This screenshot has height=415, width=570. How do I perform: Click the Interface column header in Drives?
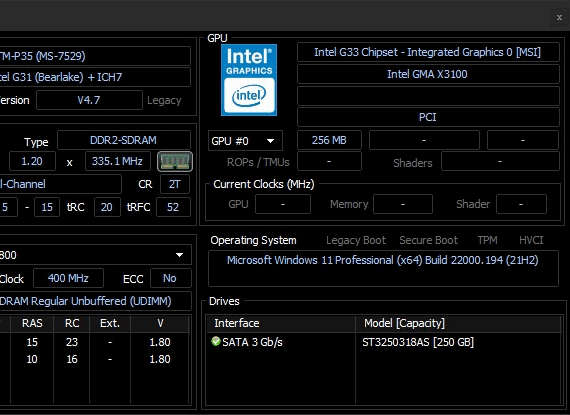point(281,323)
